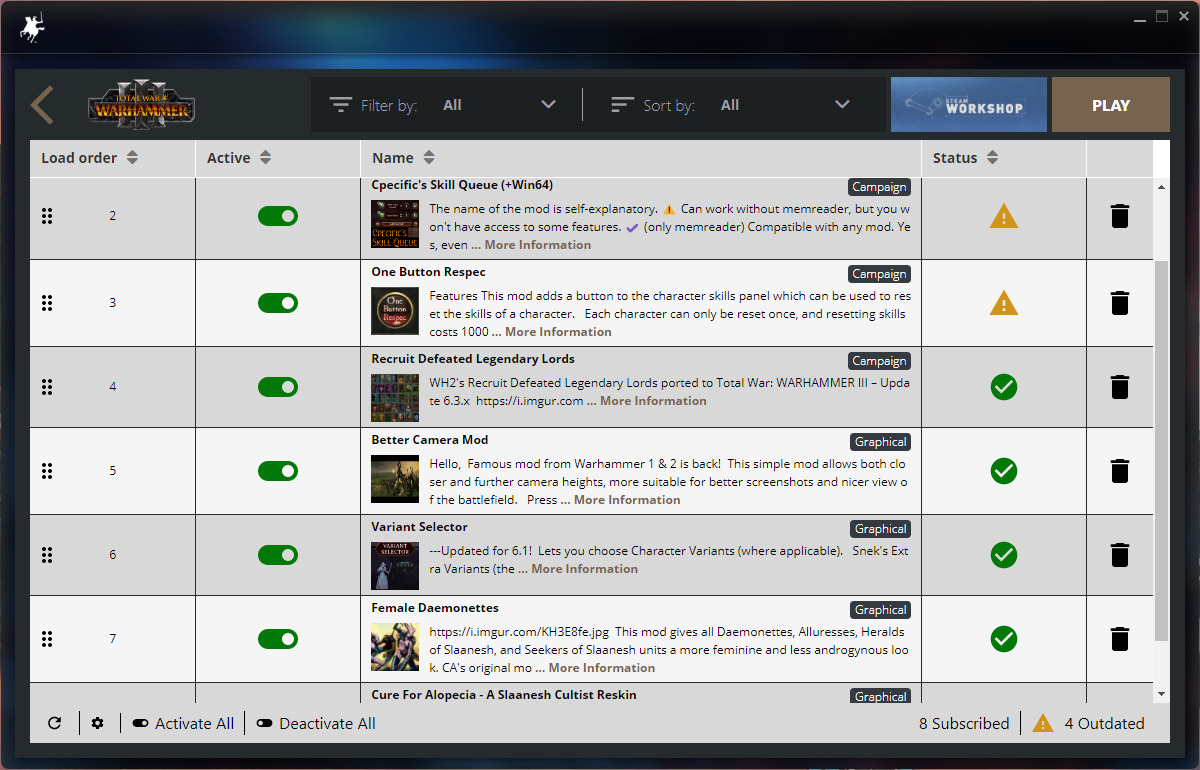Remove Recruit Defeated Legendary Lords with trash icon

pyautogui.click(x=1120, y=387)
